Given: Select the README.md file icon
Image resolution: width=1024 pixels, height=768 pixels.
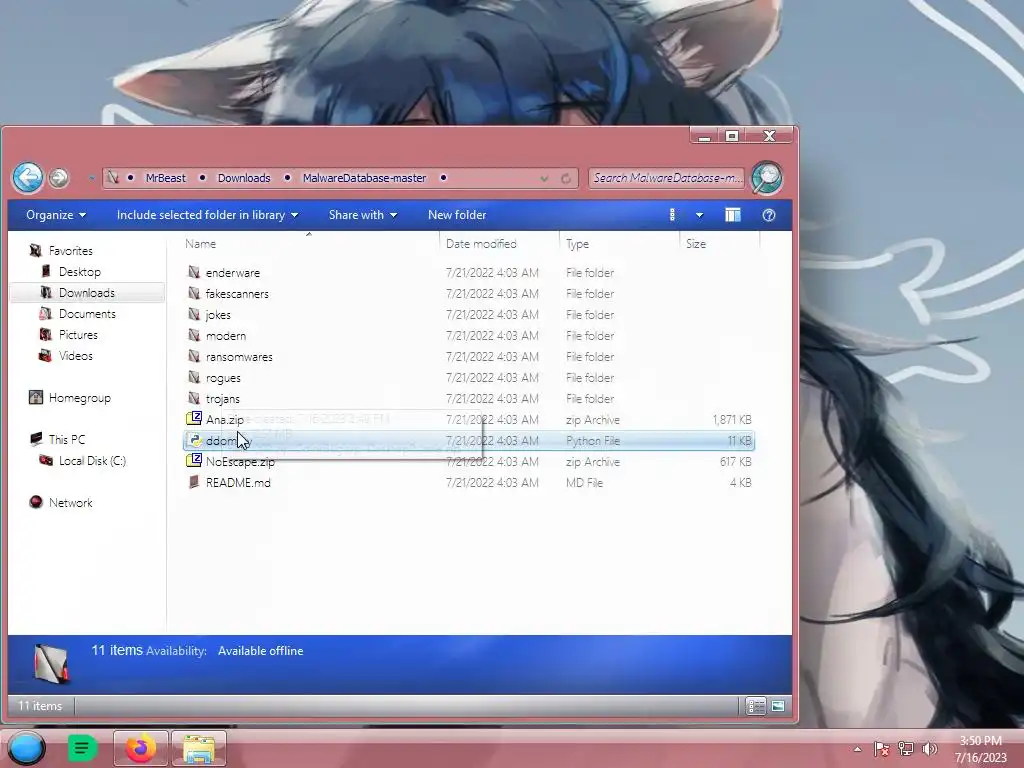Looking at the screenshot, I should click(x=193, y=482).
